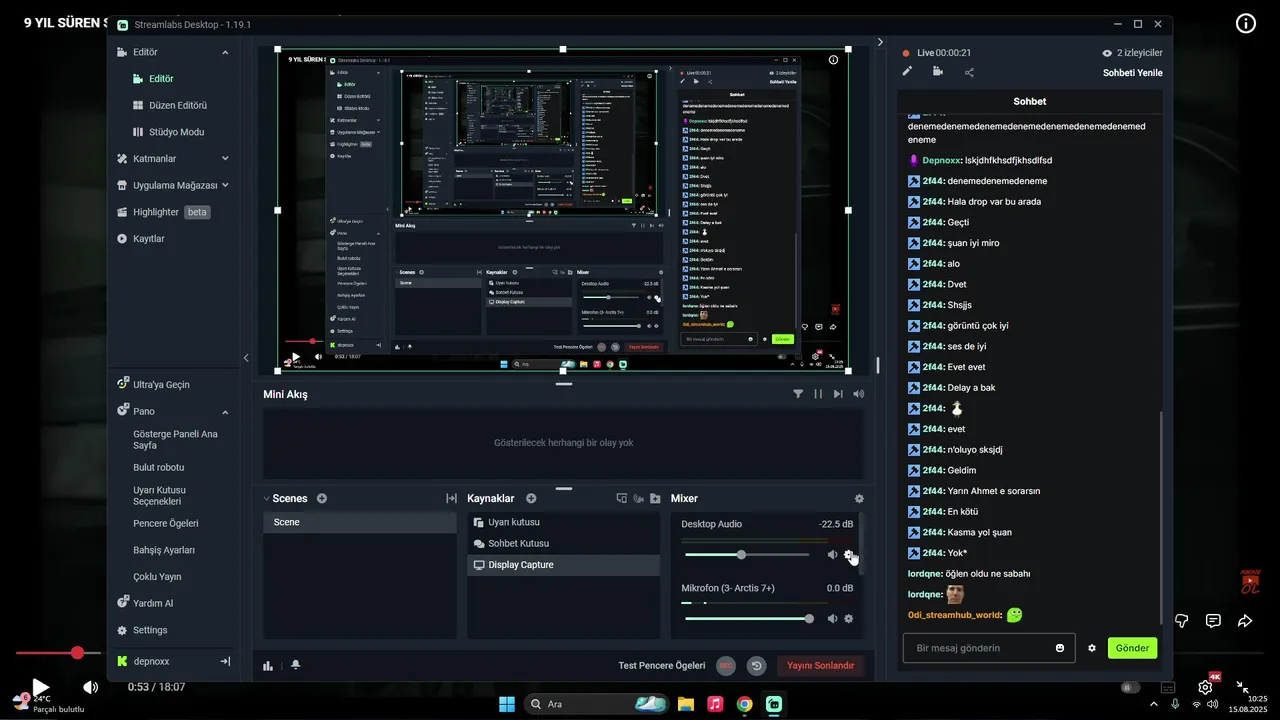Viewport: 1280px width, 720px height.
Task: Click the YouTube share arrow icon
Action: 1245,621
